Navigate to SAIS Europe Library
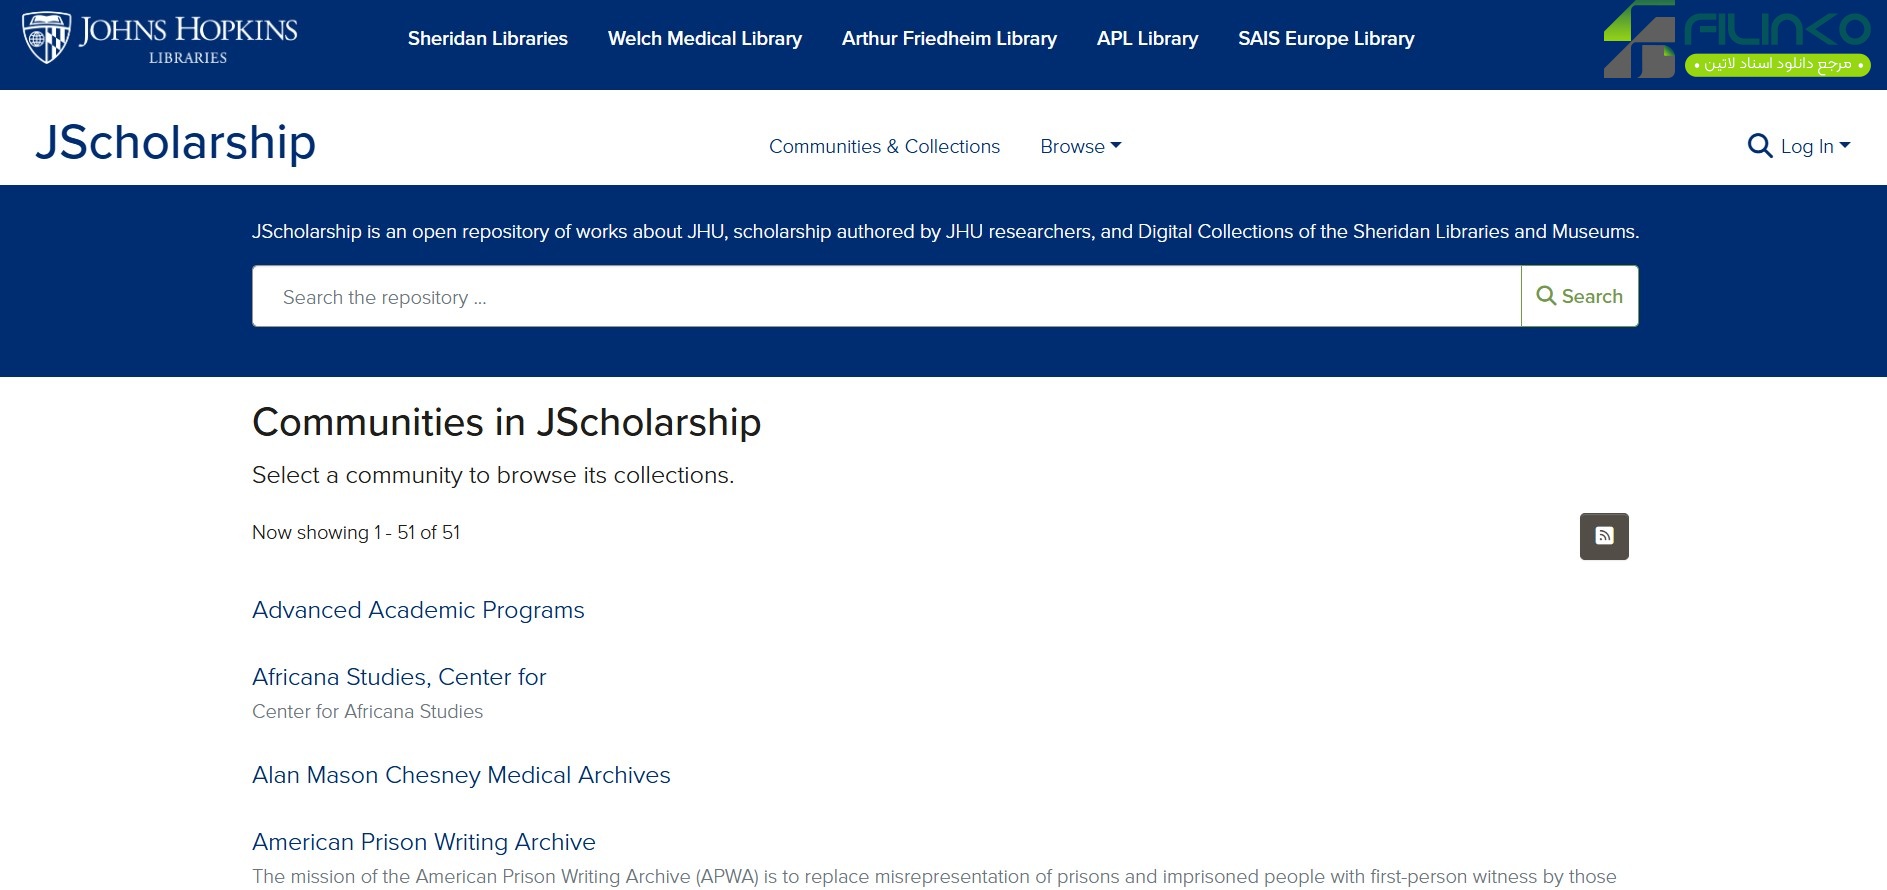 click(1325, 39)
